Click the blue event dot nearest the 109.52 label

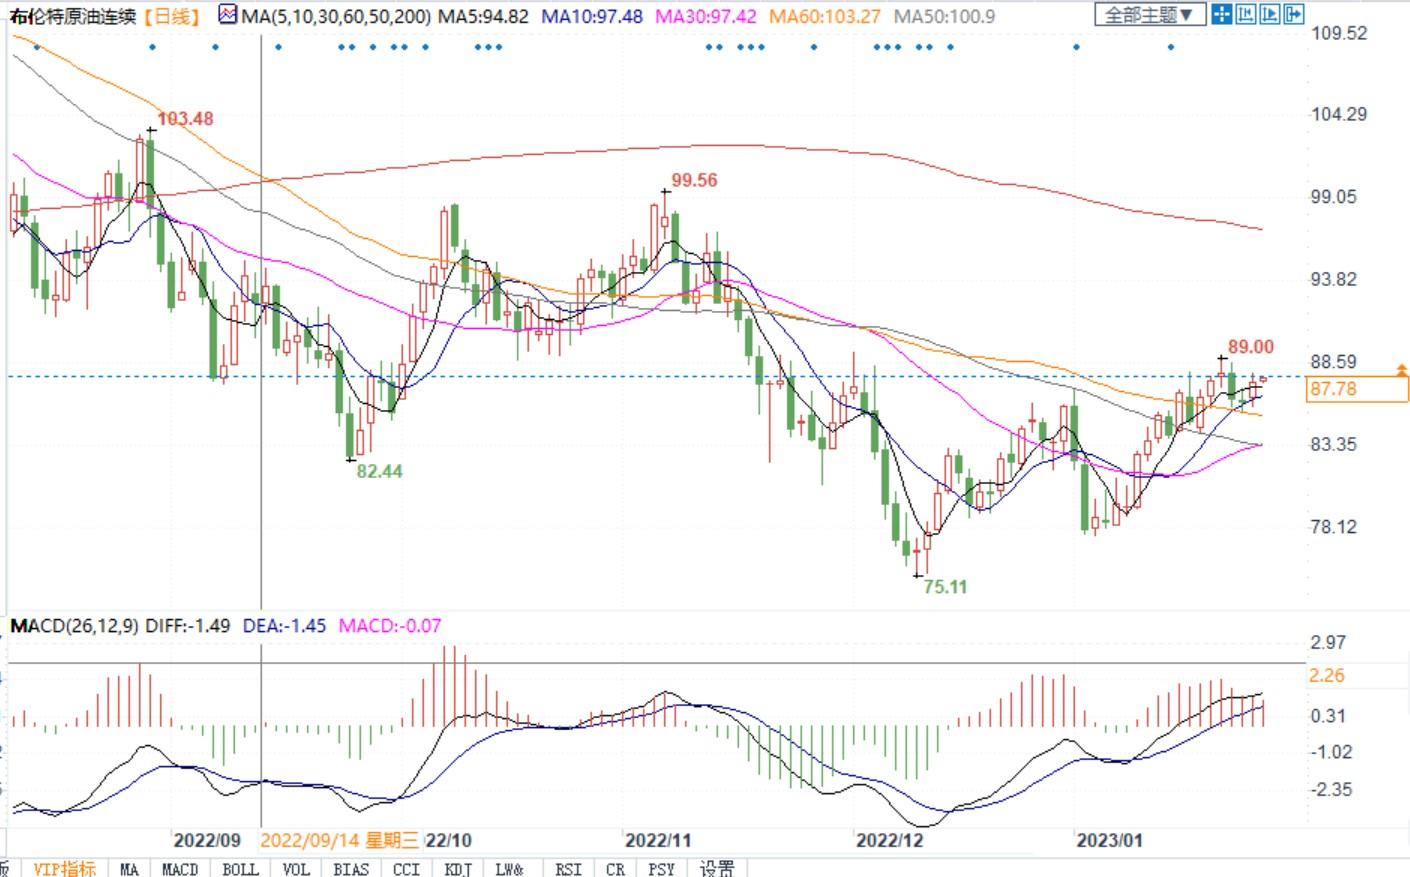point(1170,47)
